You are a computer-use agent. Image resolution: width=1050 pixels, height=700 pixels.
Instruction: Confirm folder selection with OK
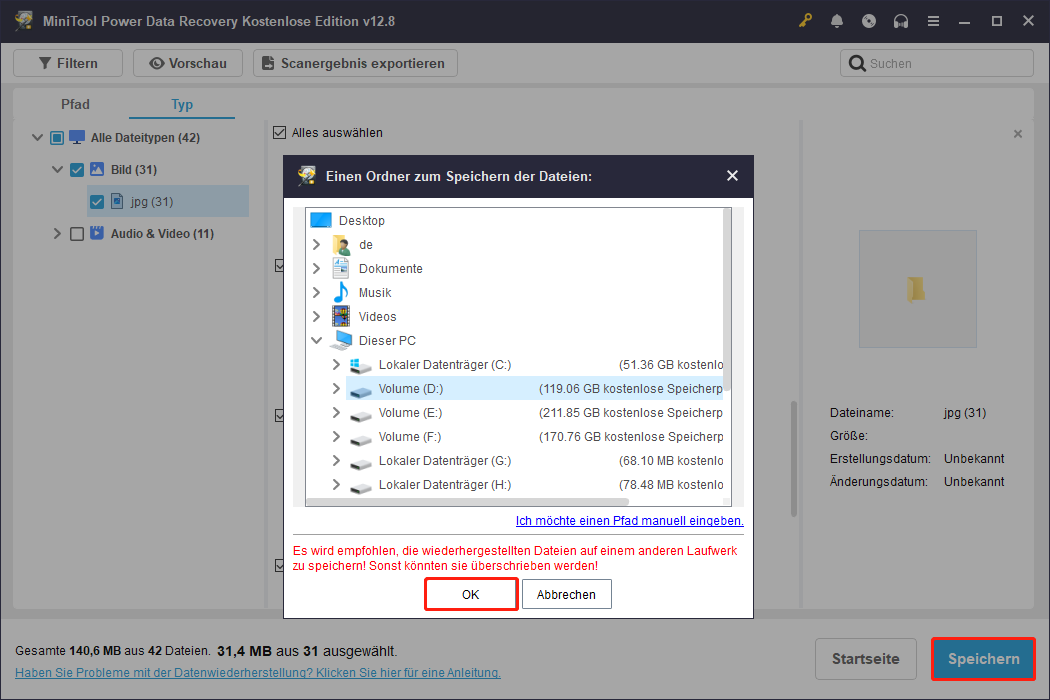(x=470, y=593)
